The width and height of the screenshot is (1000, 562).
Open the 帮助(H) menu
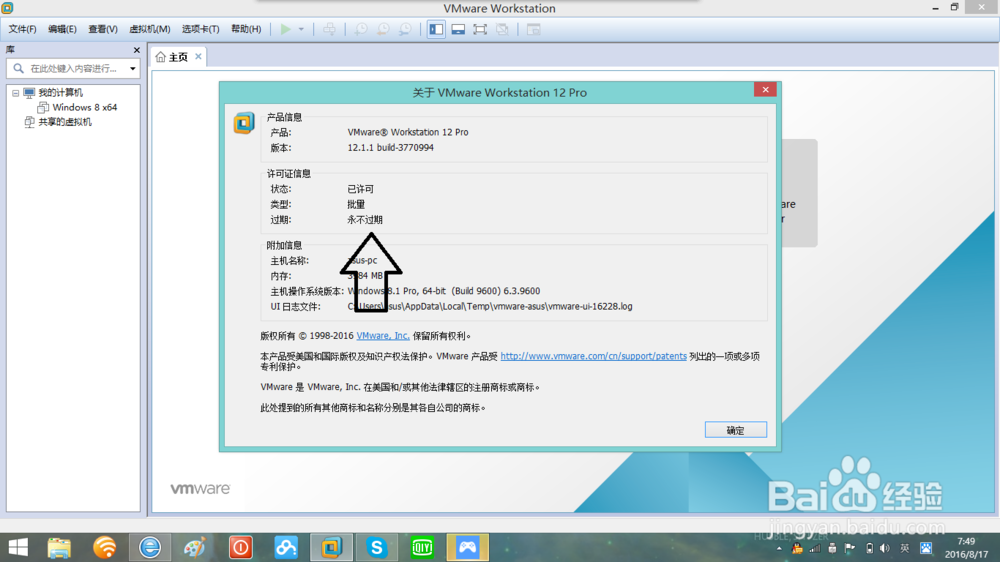(246, 29)
